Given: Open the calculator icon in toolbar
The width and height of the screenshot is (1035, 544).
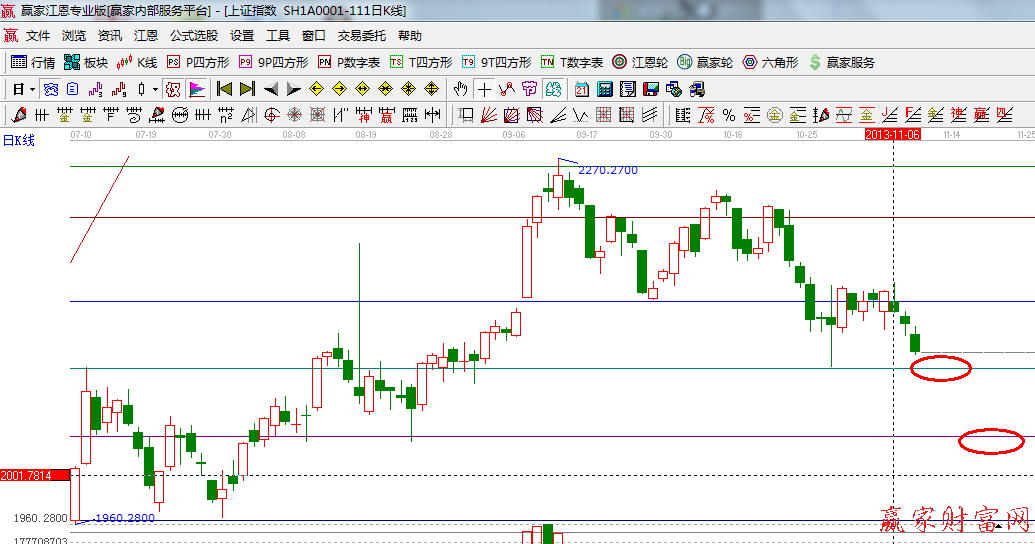Looking at the screenshot, I should coord(604,89).
